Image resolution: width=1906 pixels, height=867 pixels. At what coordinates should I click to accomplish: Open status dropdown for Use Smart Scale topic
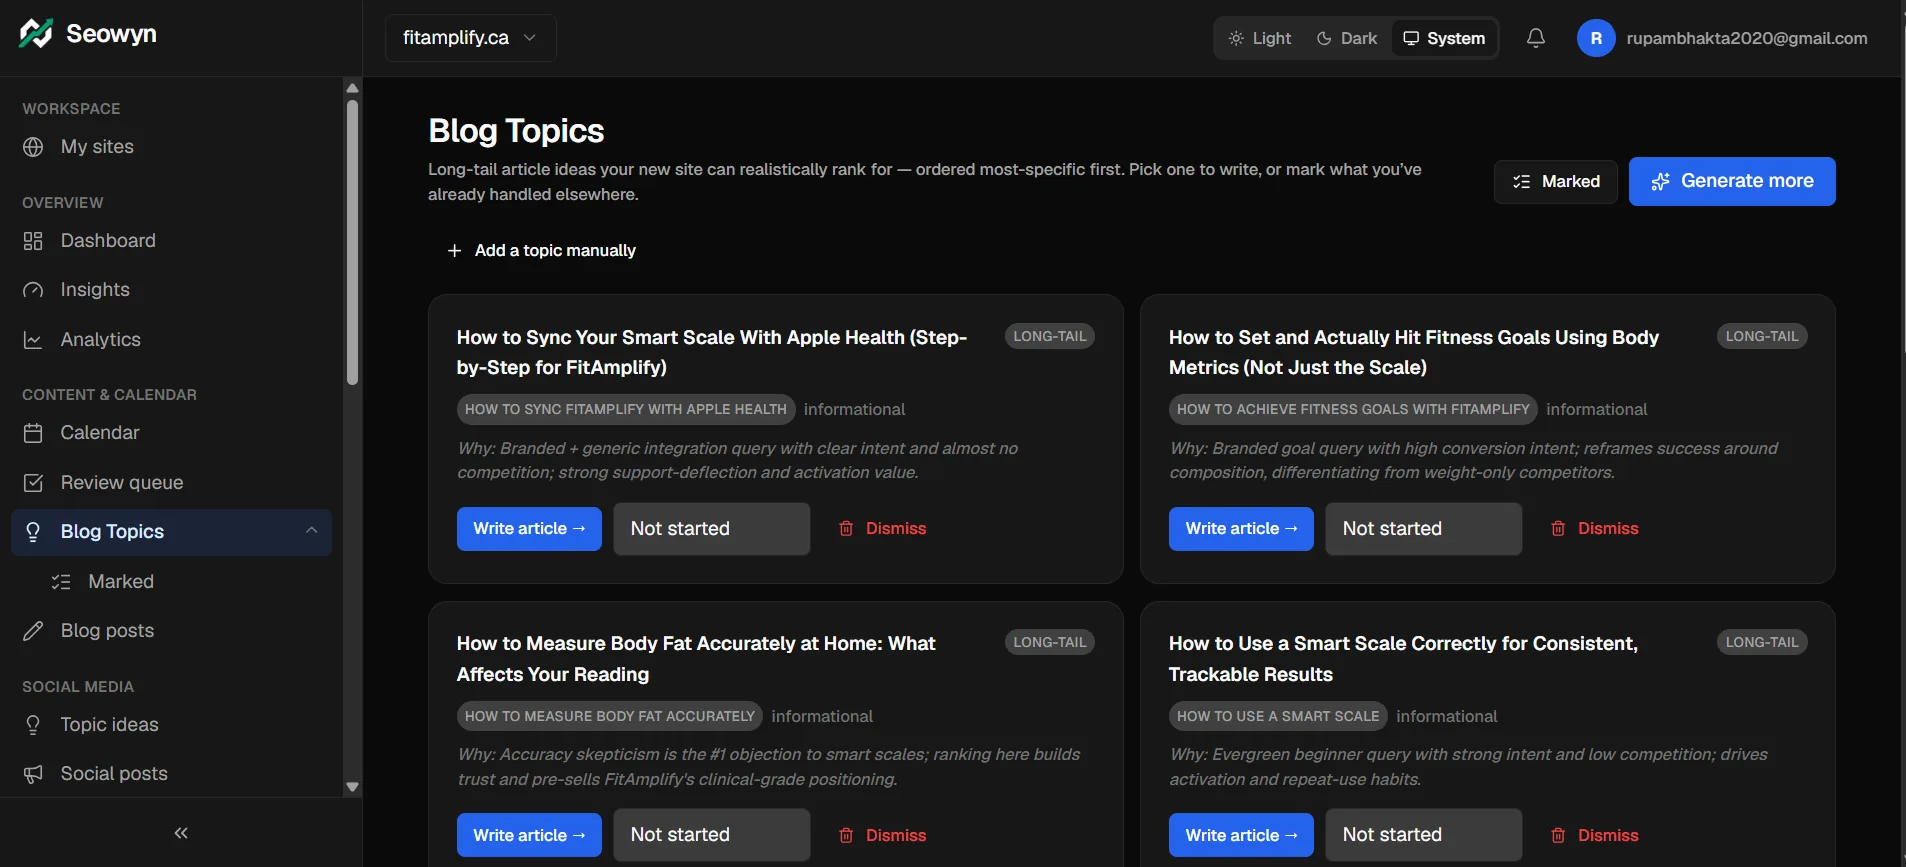pyautogui.click(x=1424, y=835)
